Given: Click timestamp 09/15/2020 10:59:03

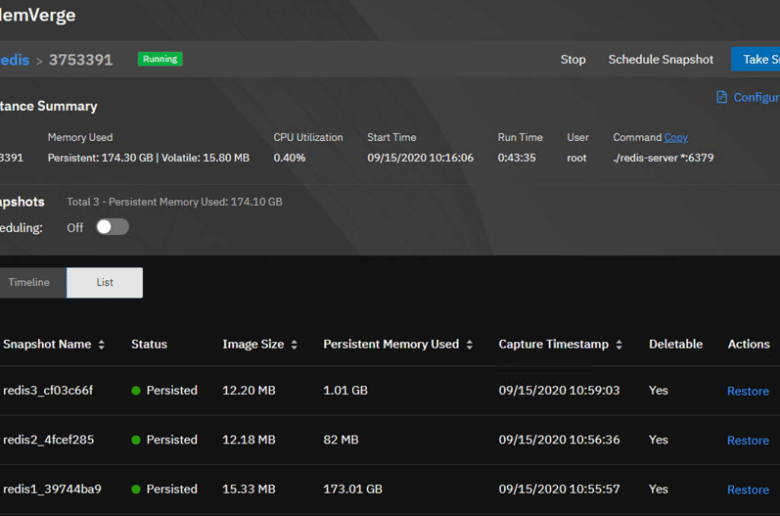Looking at the screenshot, I should click(559, 391).
